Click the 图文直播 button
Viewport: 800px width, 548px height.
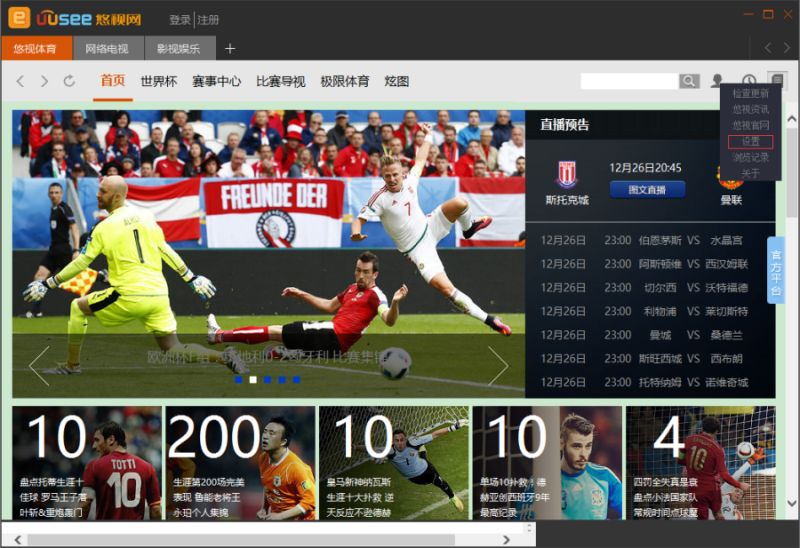click(x=647, y=190)
